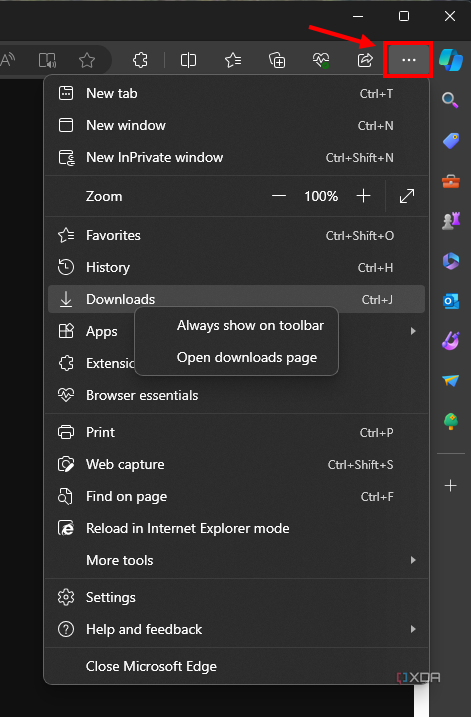Select New tab menu entry
The width and height of the screenshot is (471, 717).
pyautogui.click(x=236, y=93)
